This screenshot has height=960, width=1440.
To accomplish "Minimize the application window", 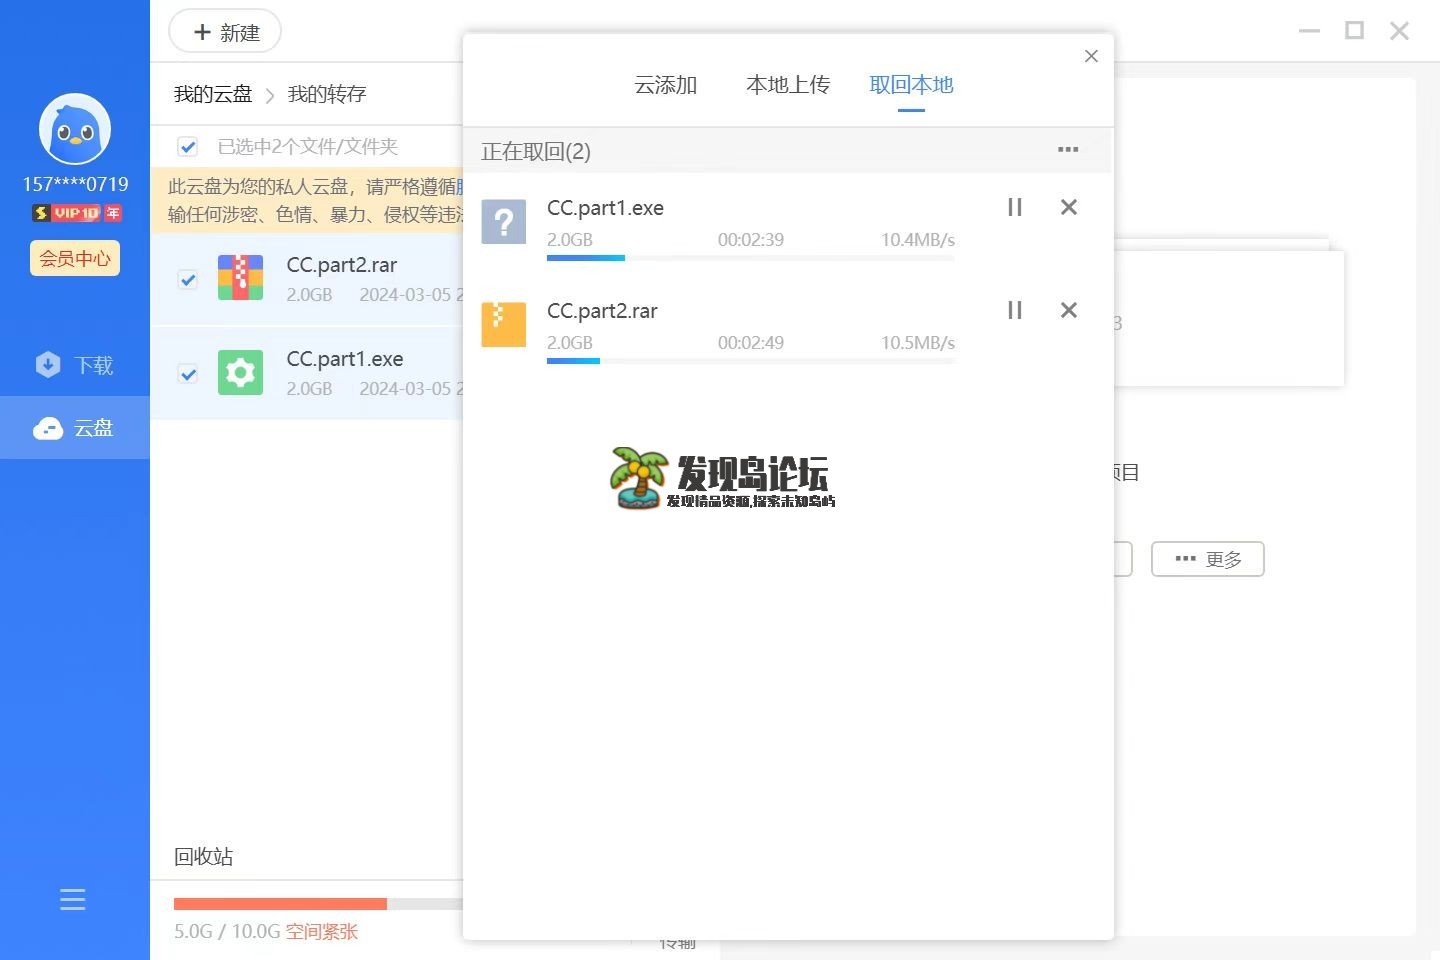I will pyautogui.click(x=1310, y=31).
